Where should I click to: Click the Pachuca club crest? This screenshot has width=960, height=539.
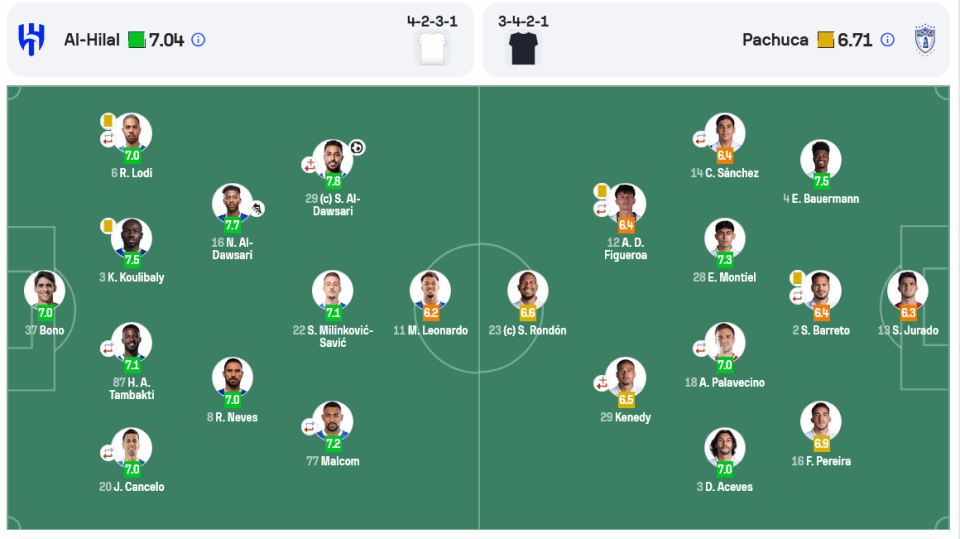coord(925,40)
